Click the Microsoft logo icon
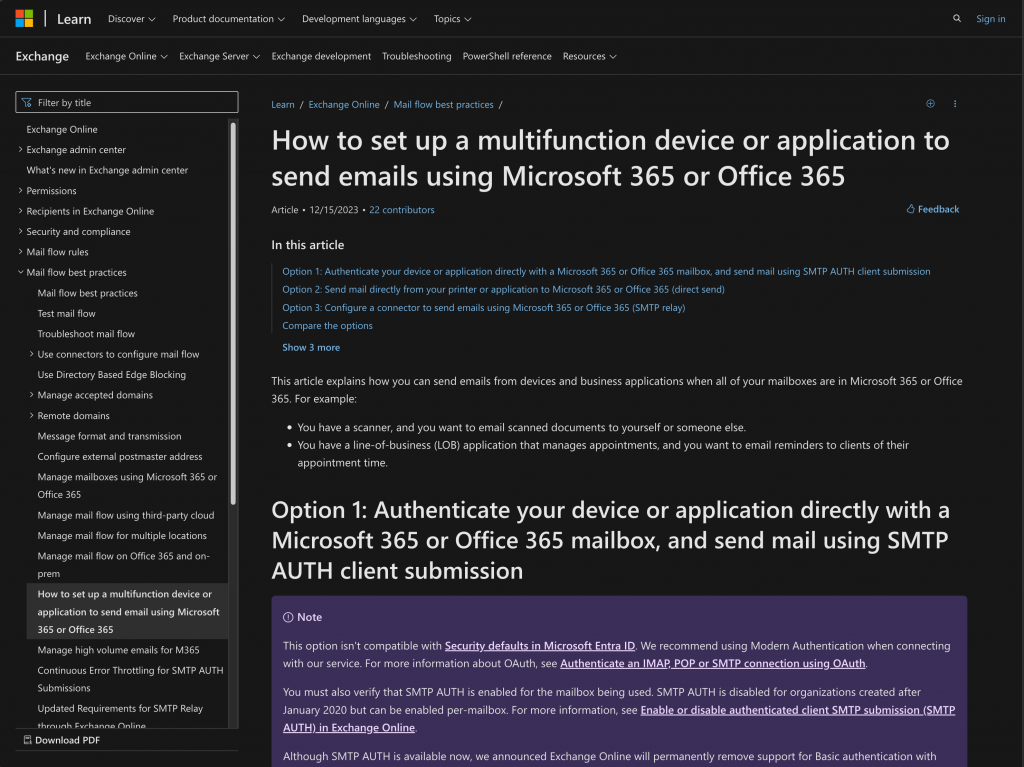The height and width of the screenshot is (767, 1024). point(24,18)
